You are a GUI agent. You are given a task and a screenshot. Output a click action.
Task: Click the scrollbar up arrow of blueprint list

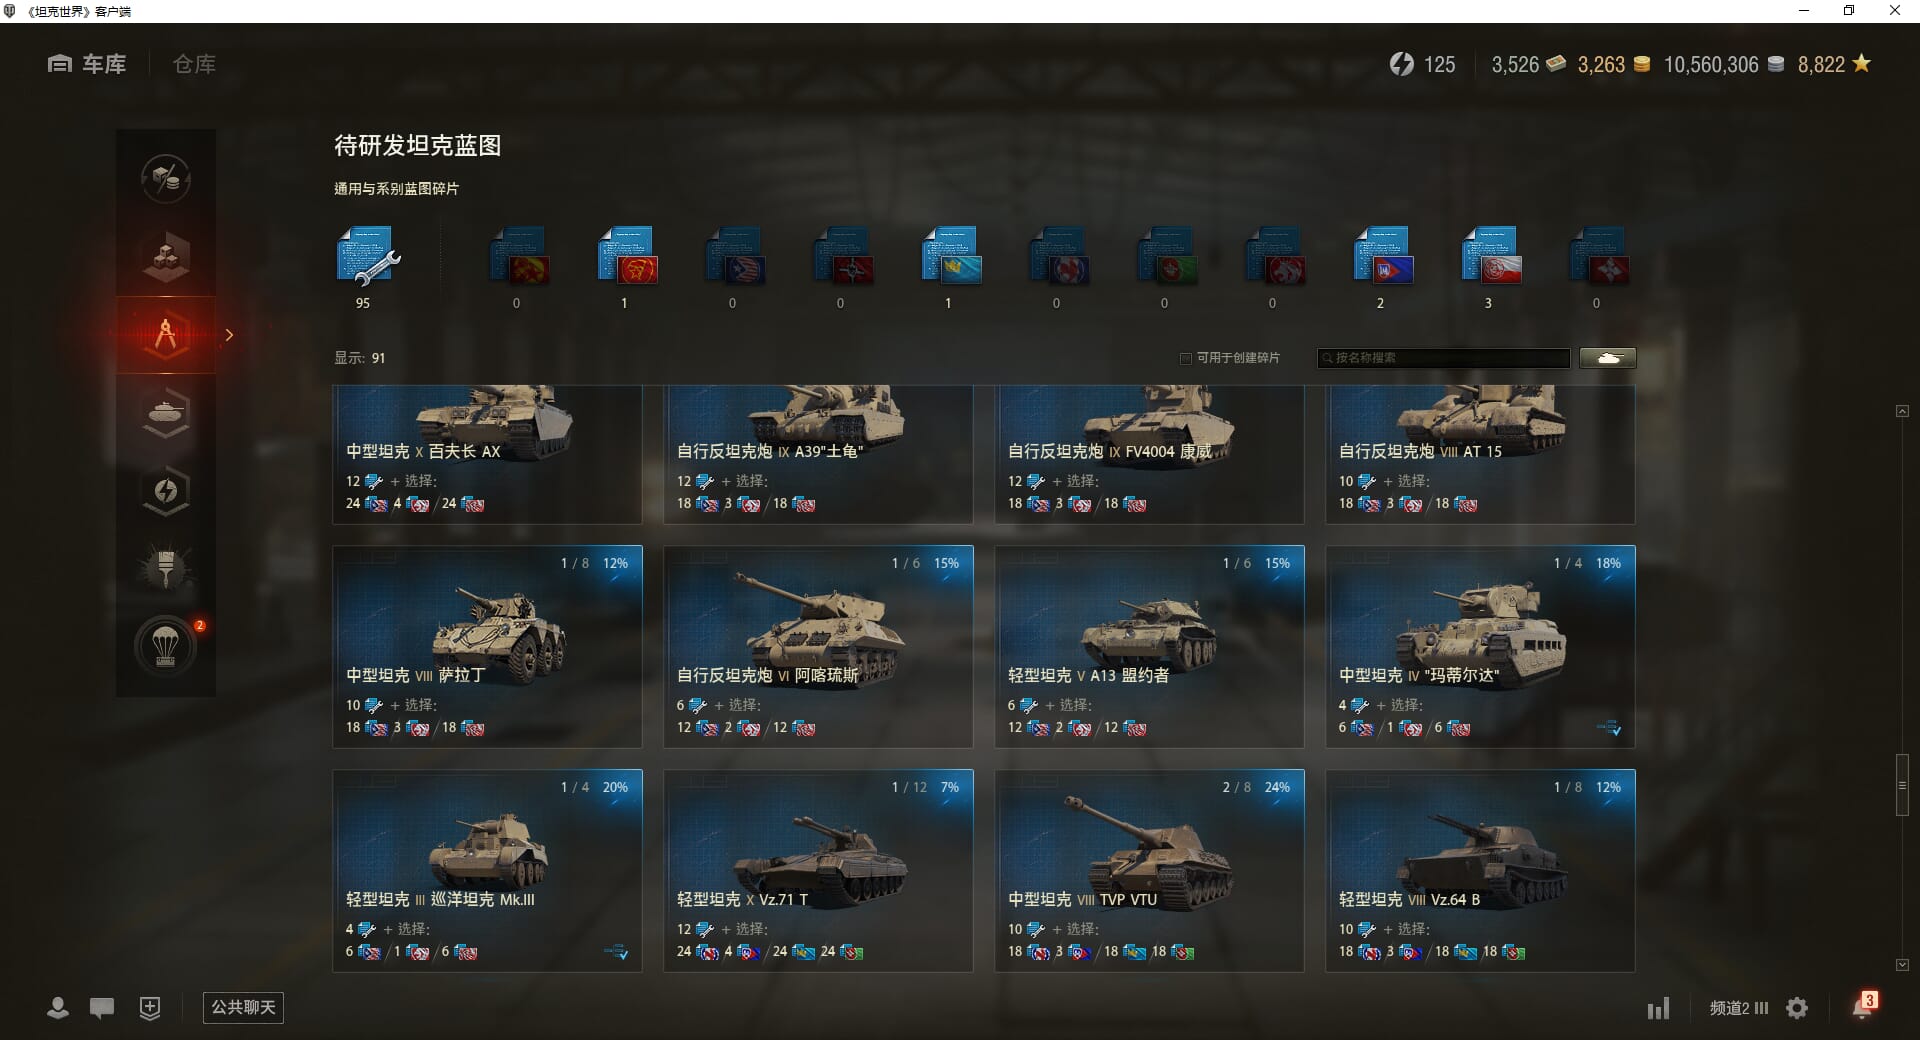[x=1902, y=411]
